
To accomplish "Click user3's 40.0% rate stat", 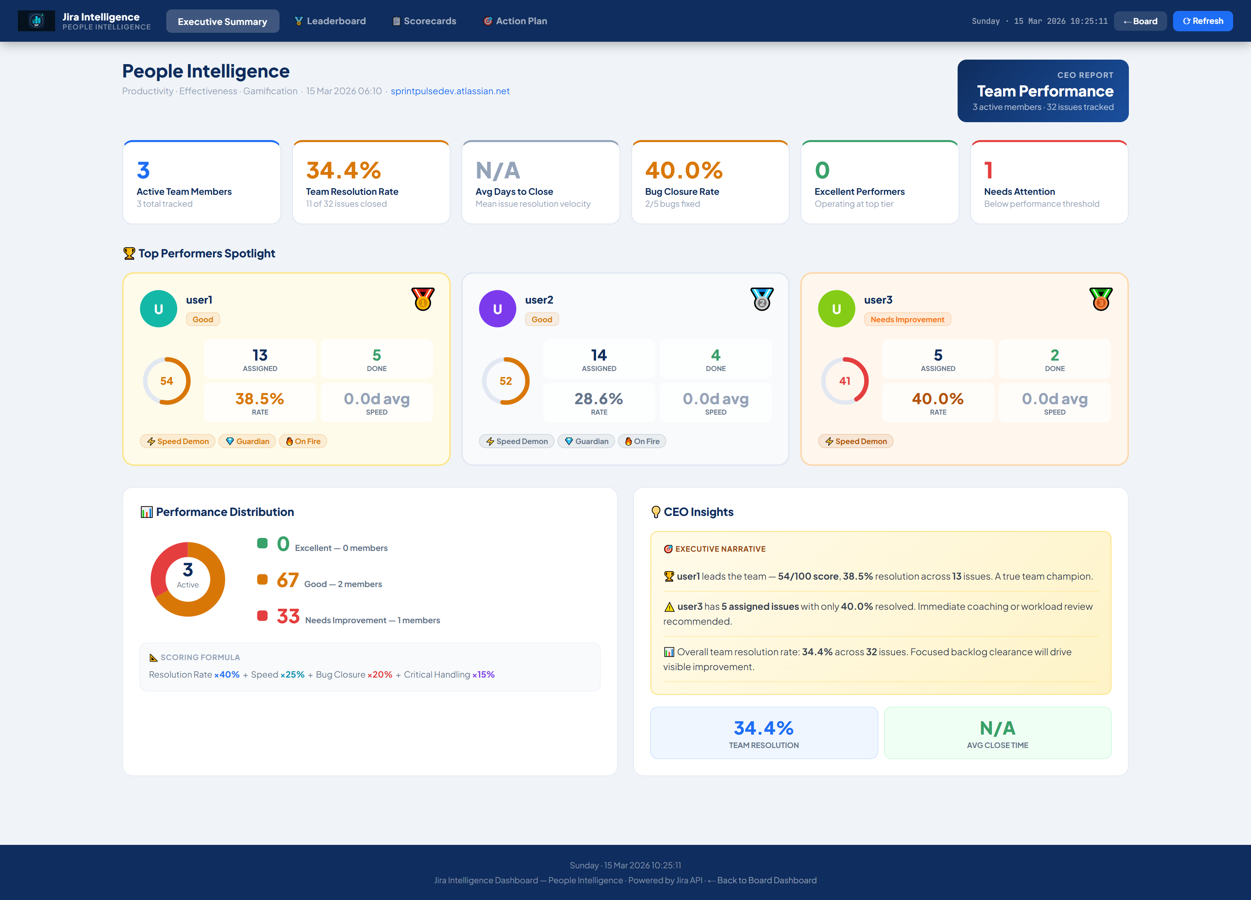I will 938,403.
